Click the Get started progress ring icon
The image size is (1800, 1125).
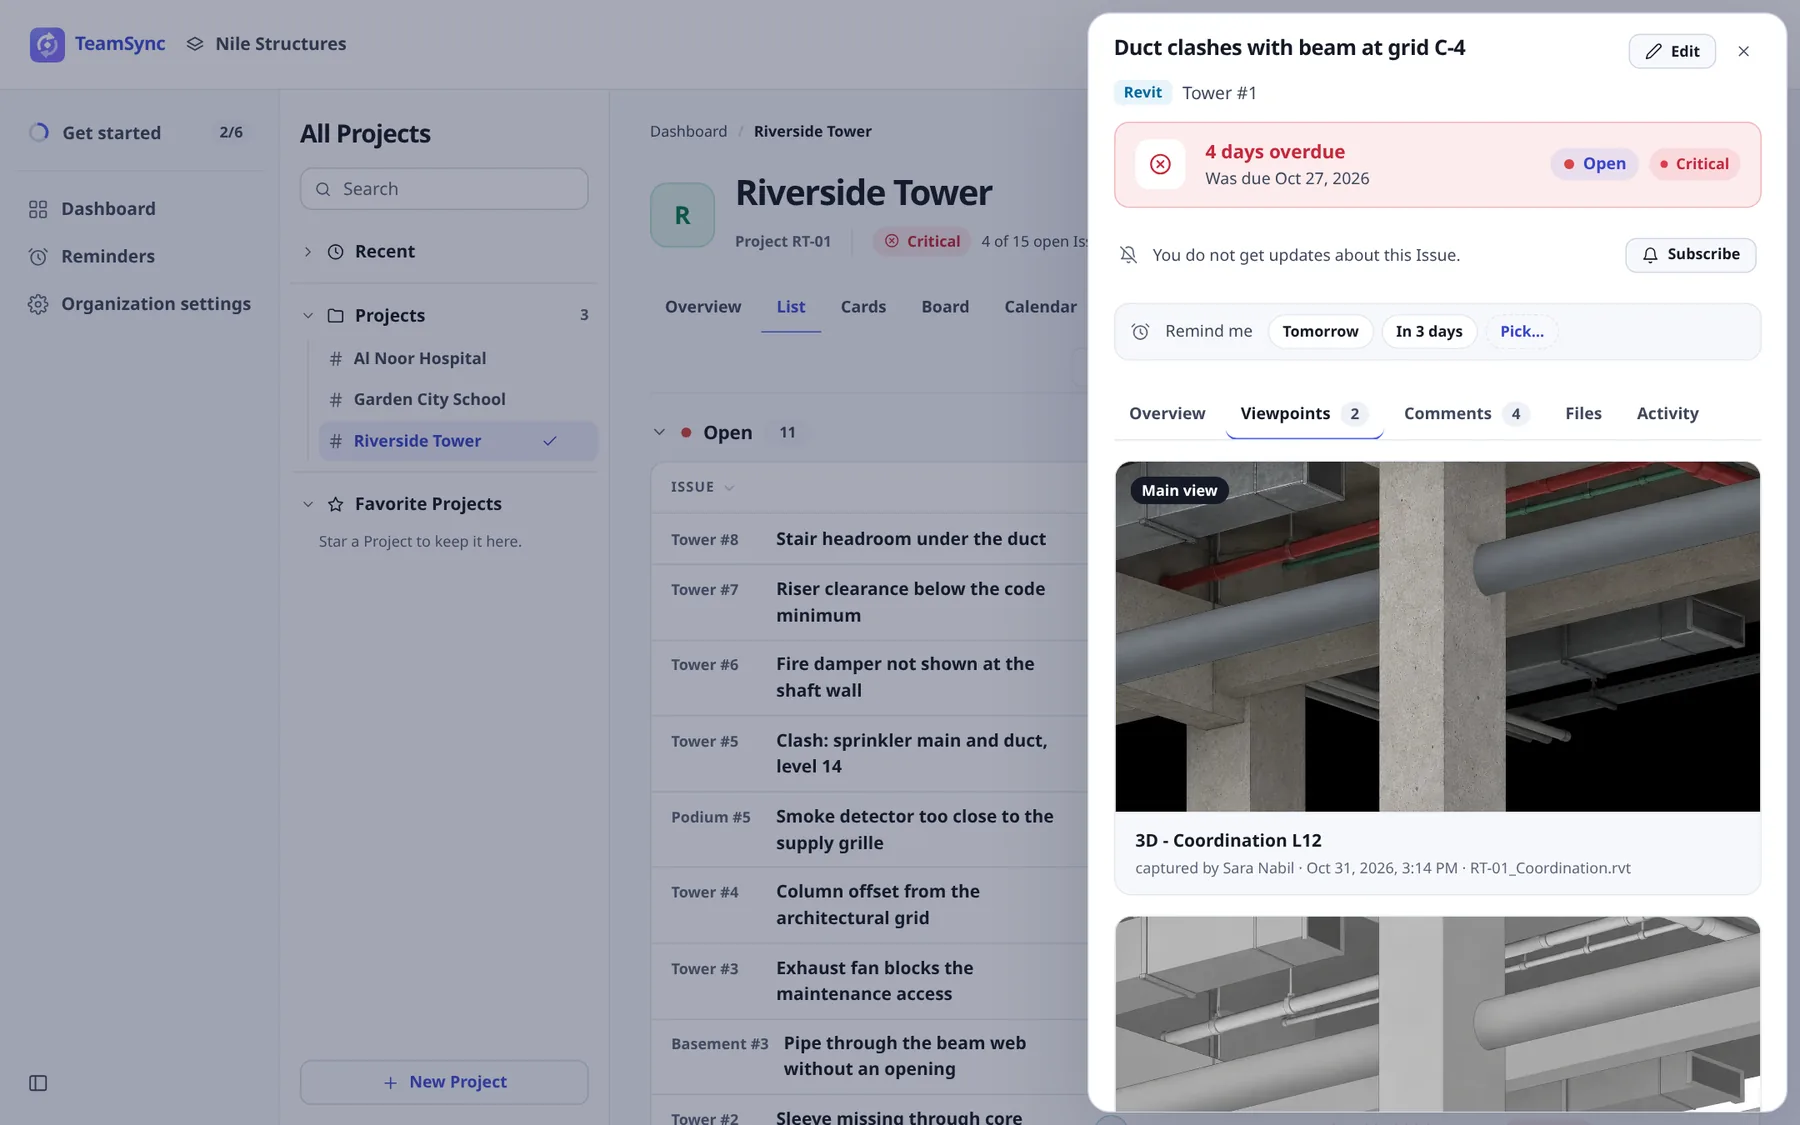[x=39, y=132]
